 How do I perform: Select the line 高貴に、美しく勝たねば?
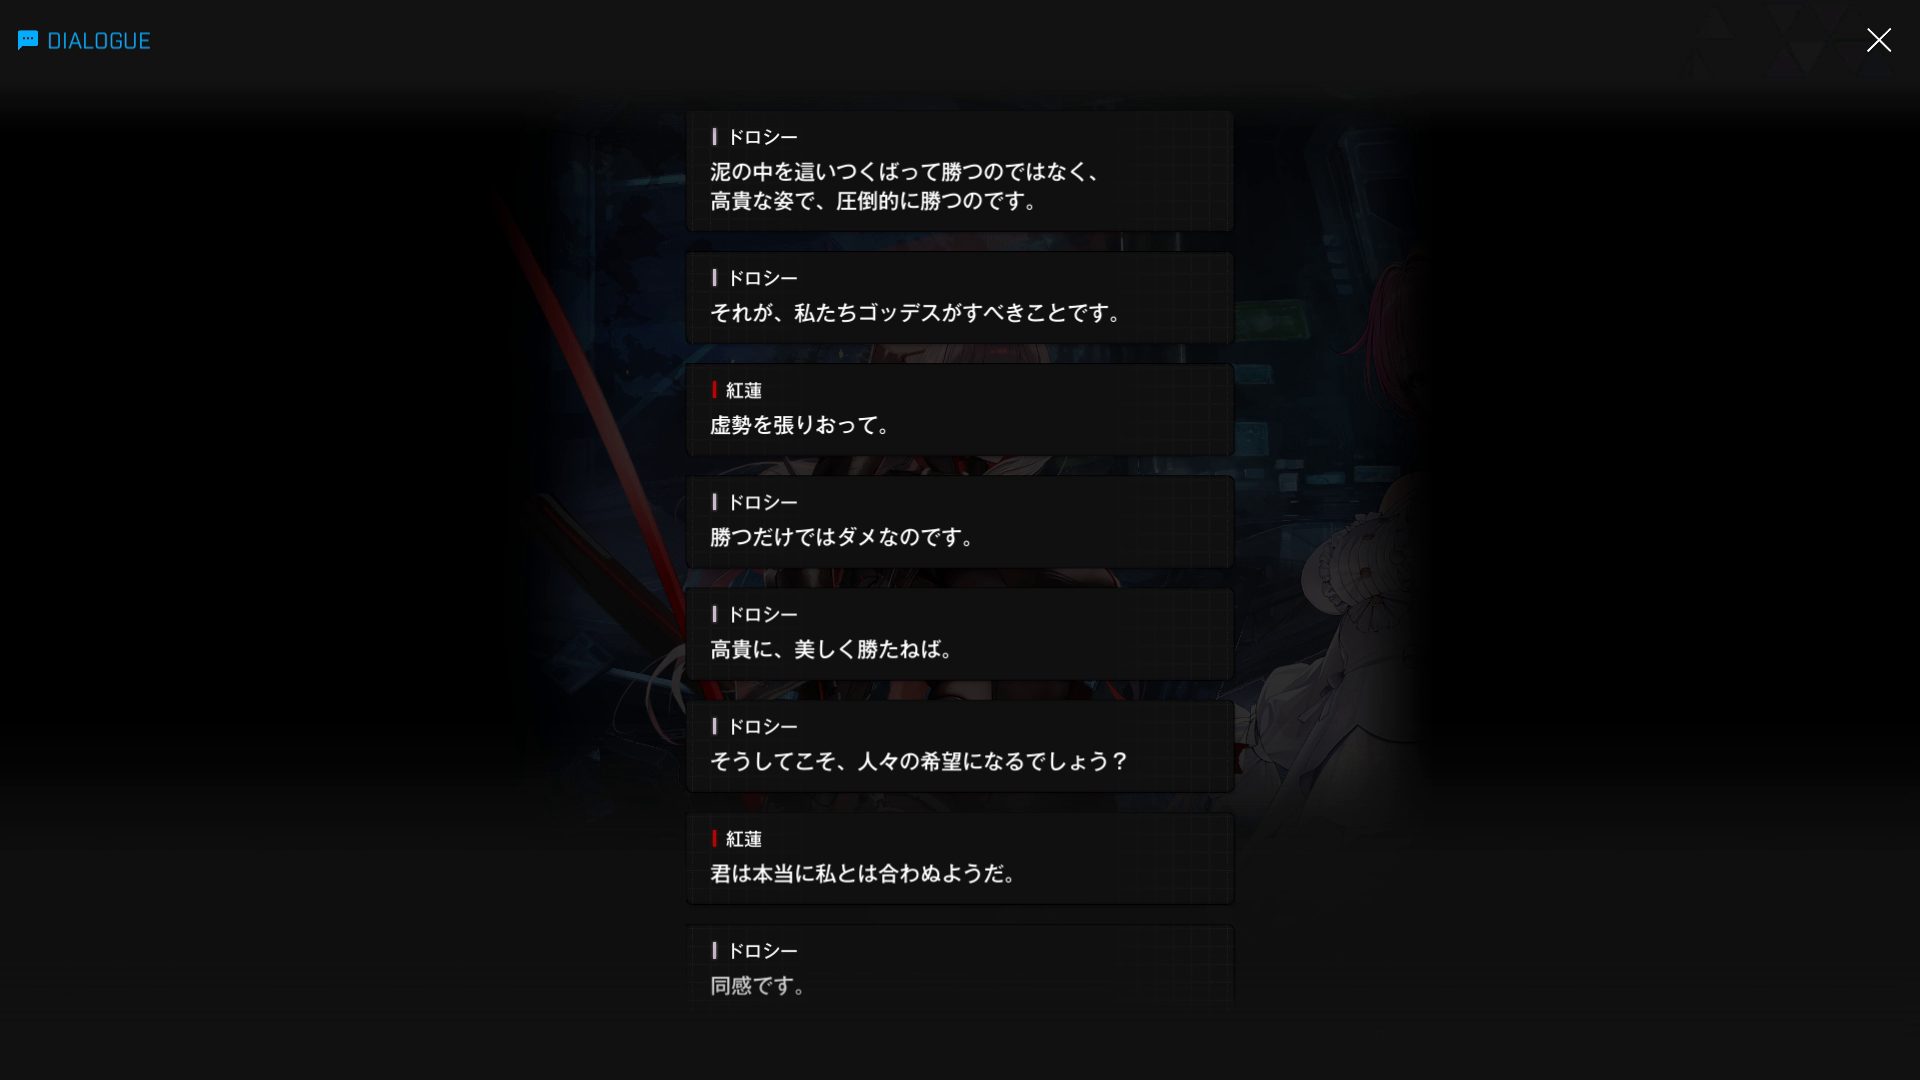960,633
